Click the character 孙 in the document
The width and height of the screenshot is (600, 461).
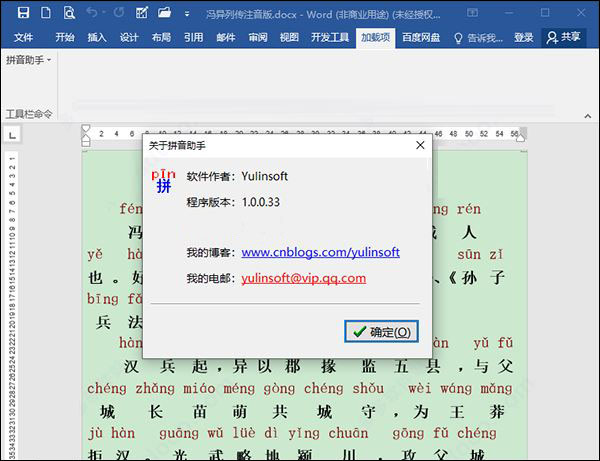pyautogui.click(x=469, y=278)
